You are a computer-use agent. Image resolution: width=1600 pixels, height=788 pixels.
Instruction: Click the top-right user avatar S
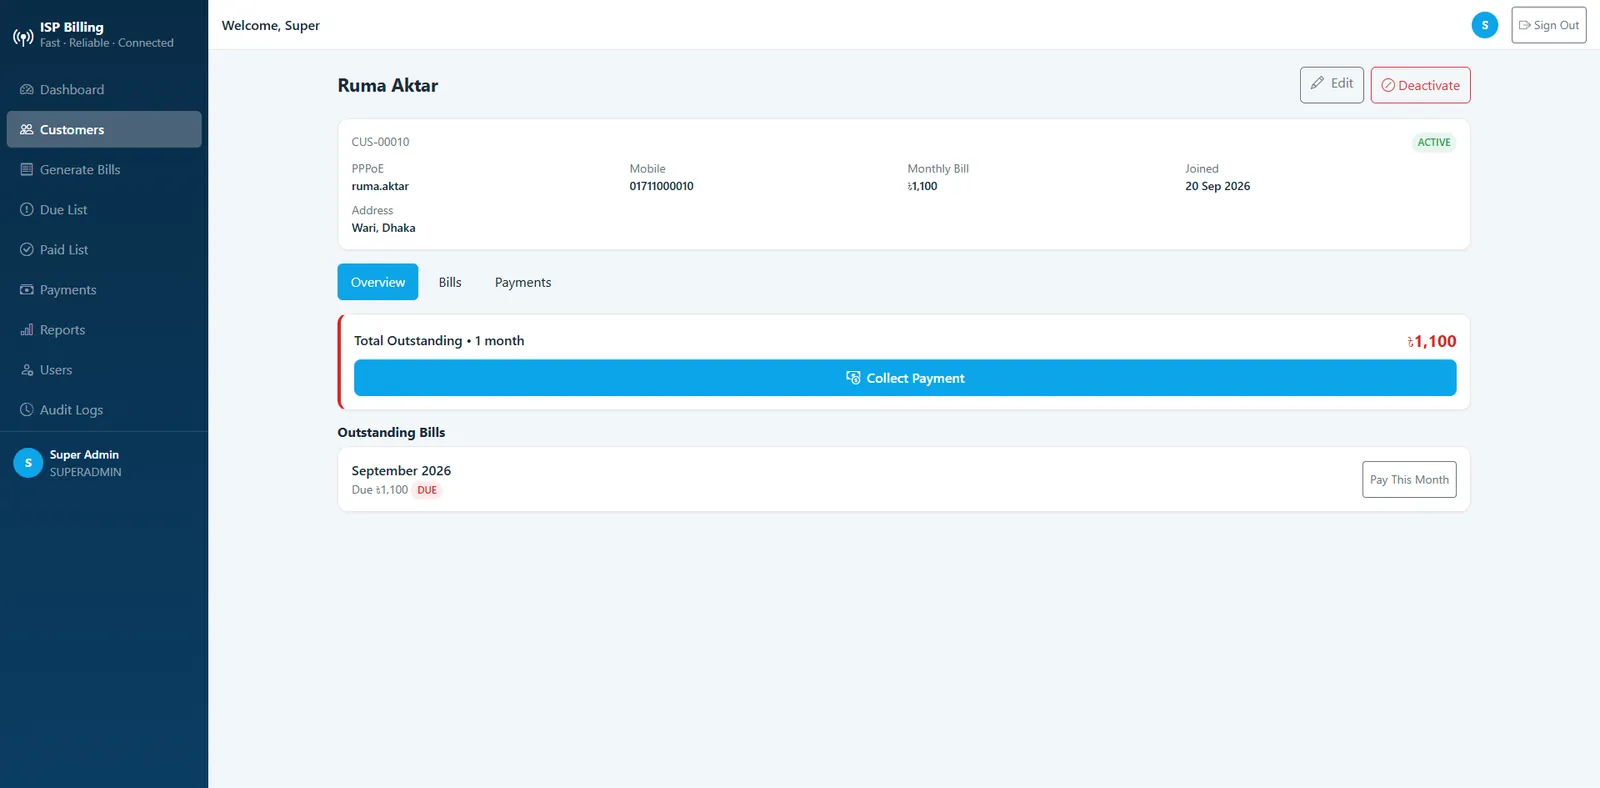pos(1485,25)
